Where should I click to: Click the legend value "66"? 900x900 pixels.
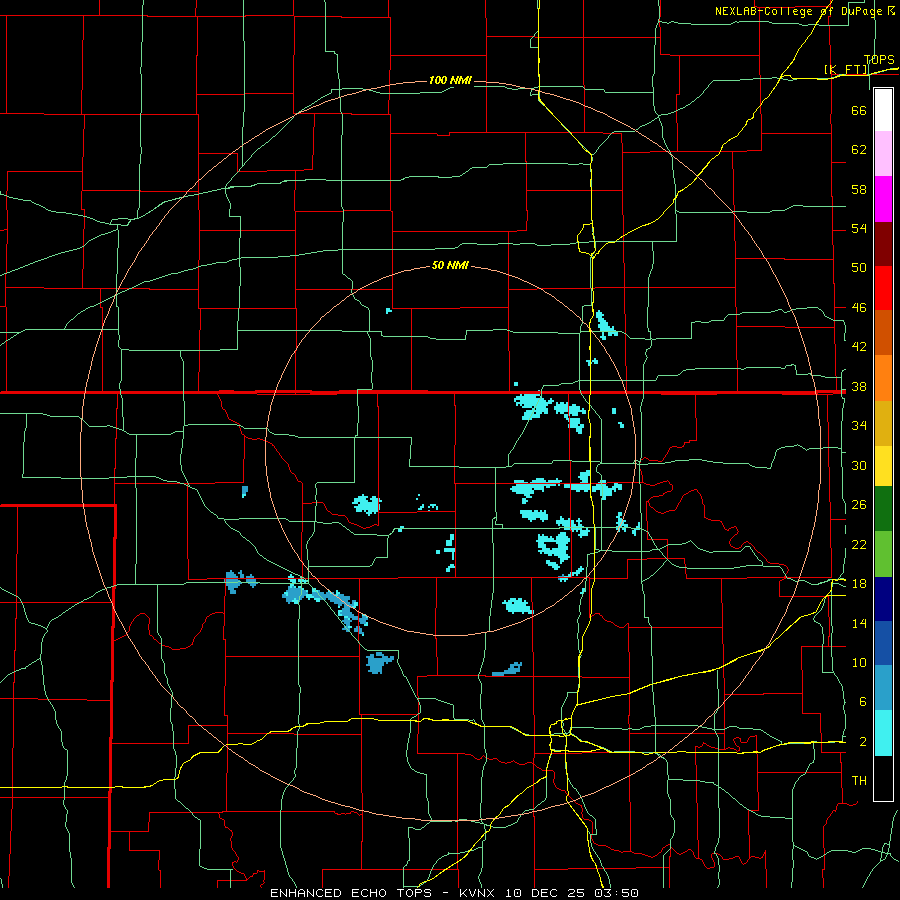(x=859, y=110)
